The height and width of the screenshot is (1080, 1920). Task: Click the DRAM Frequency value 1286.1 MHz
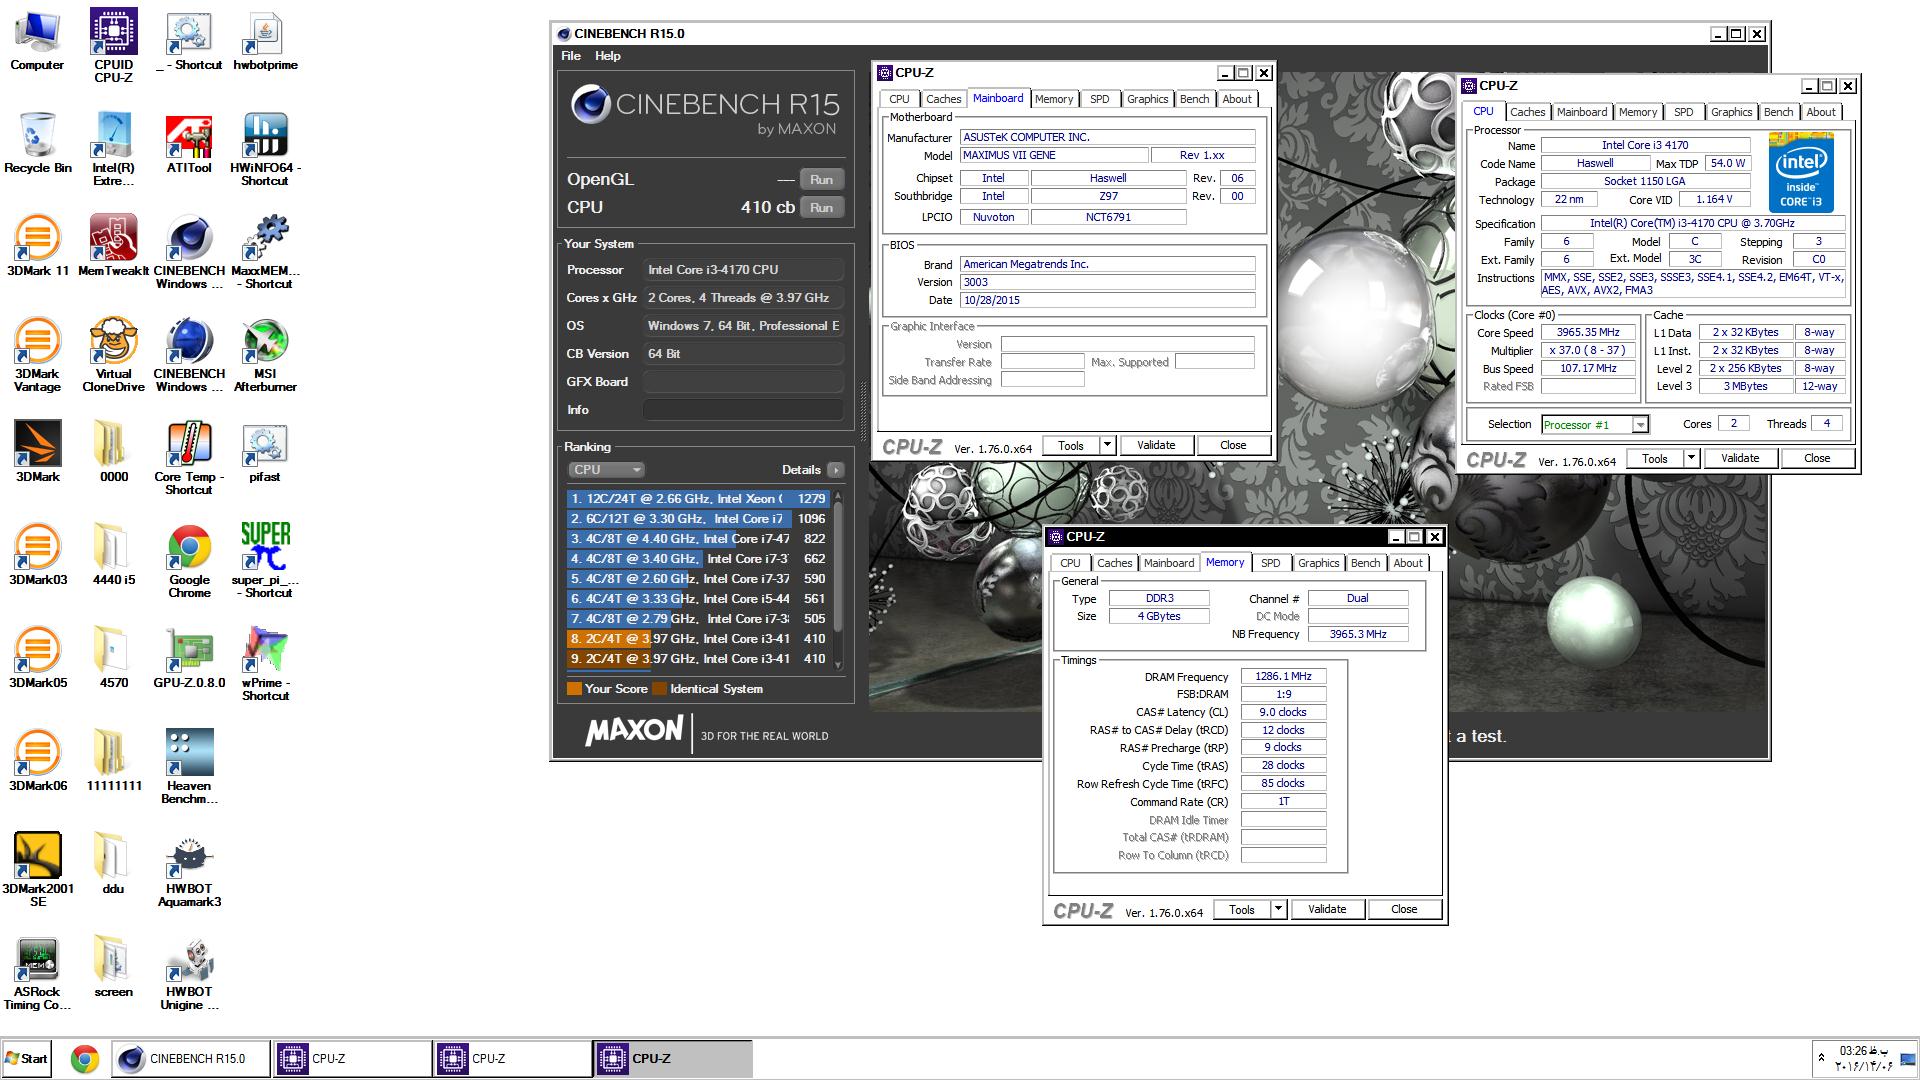pyautogui.click(x=1284, y=676)
